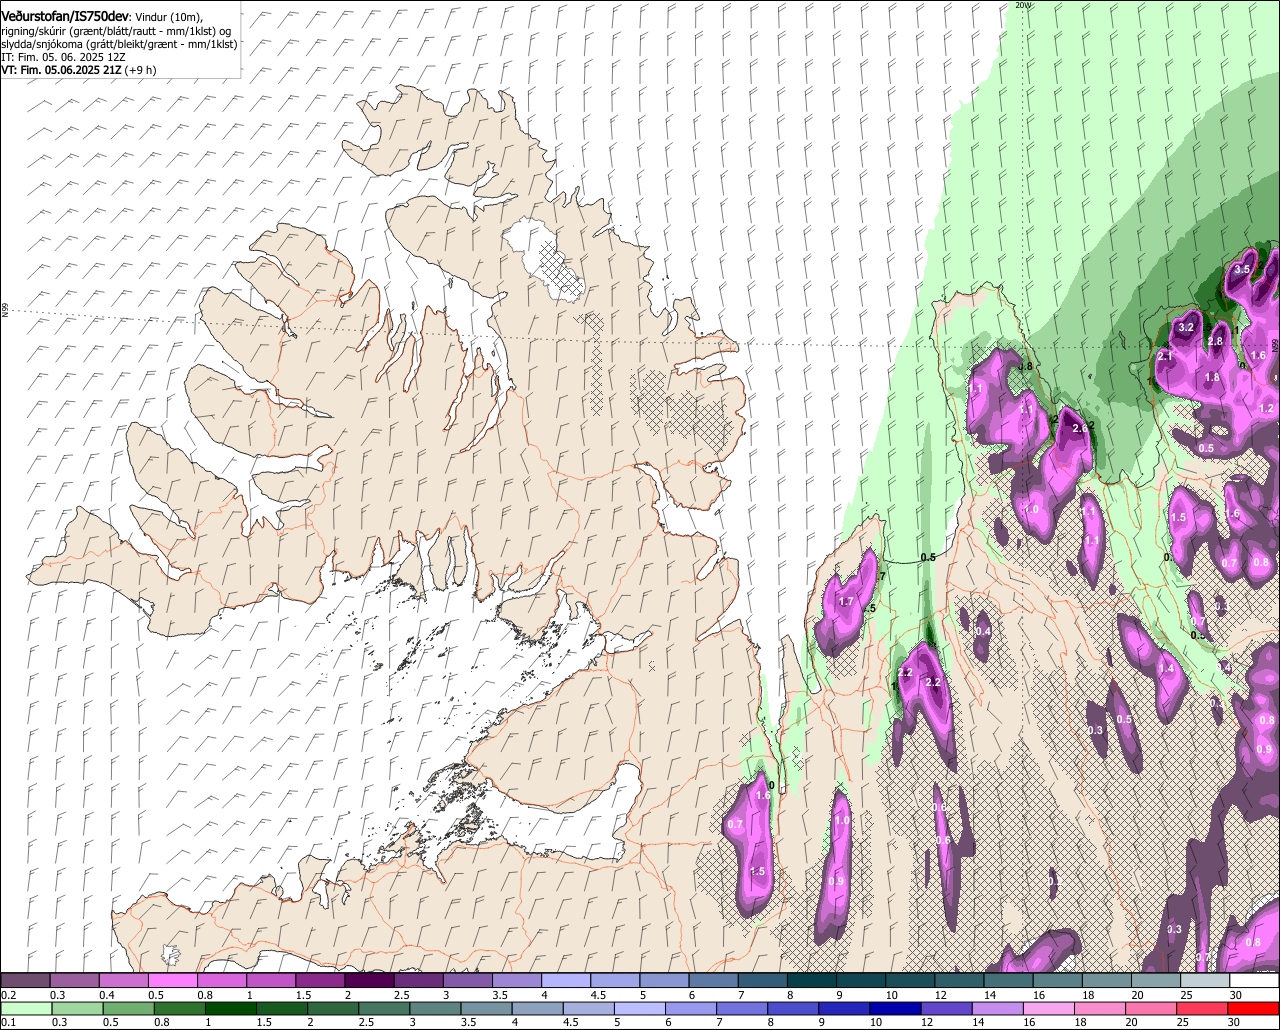Select upper snow legend swatch 2–2.5
The height and width of the screenshot is (1030, 1280).
pos(369,981)
